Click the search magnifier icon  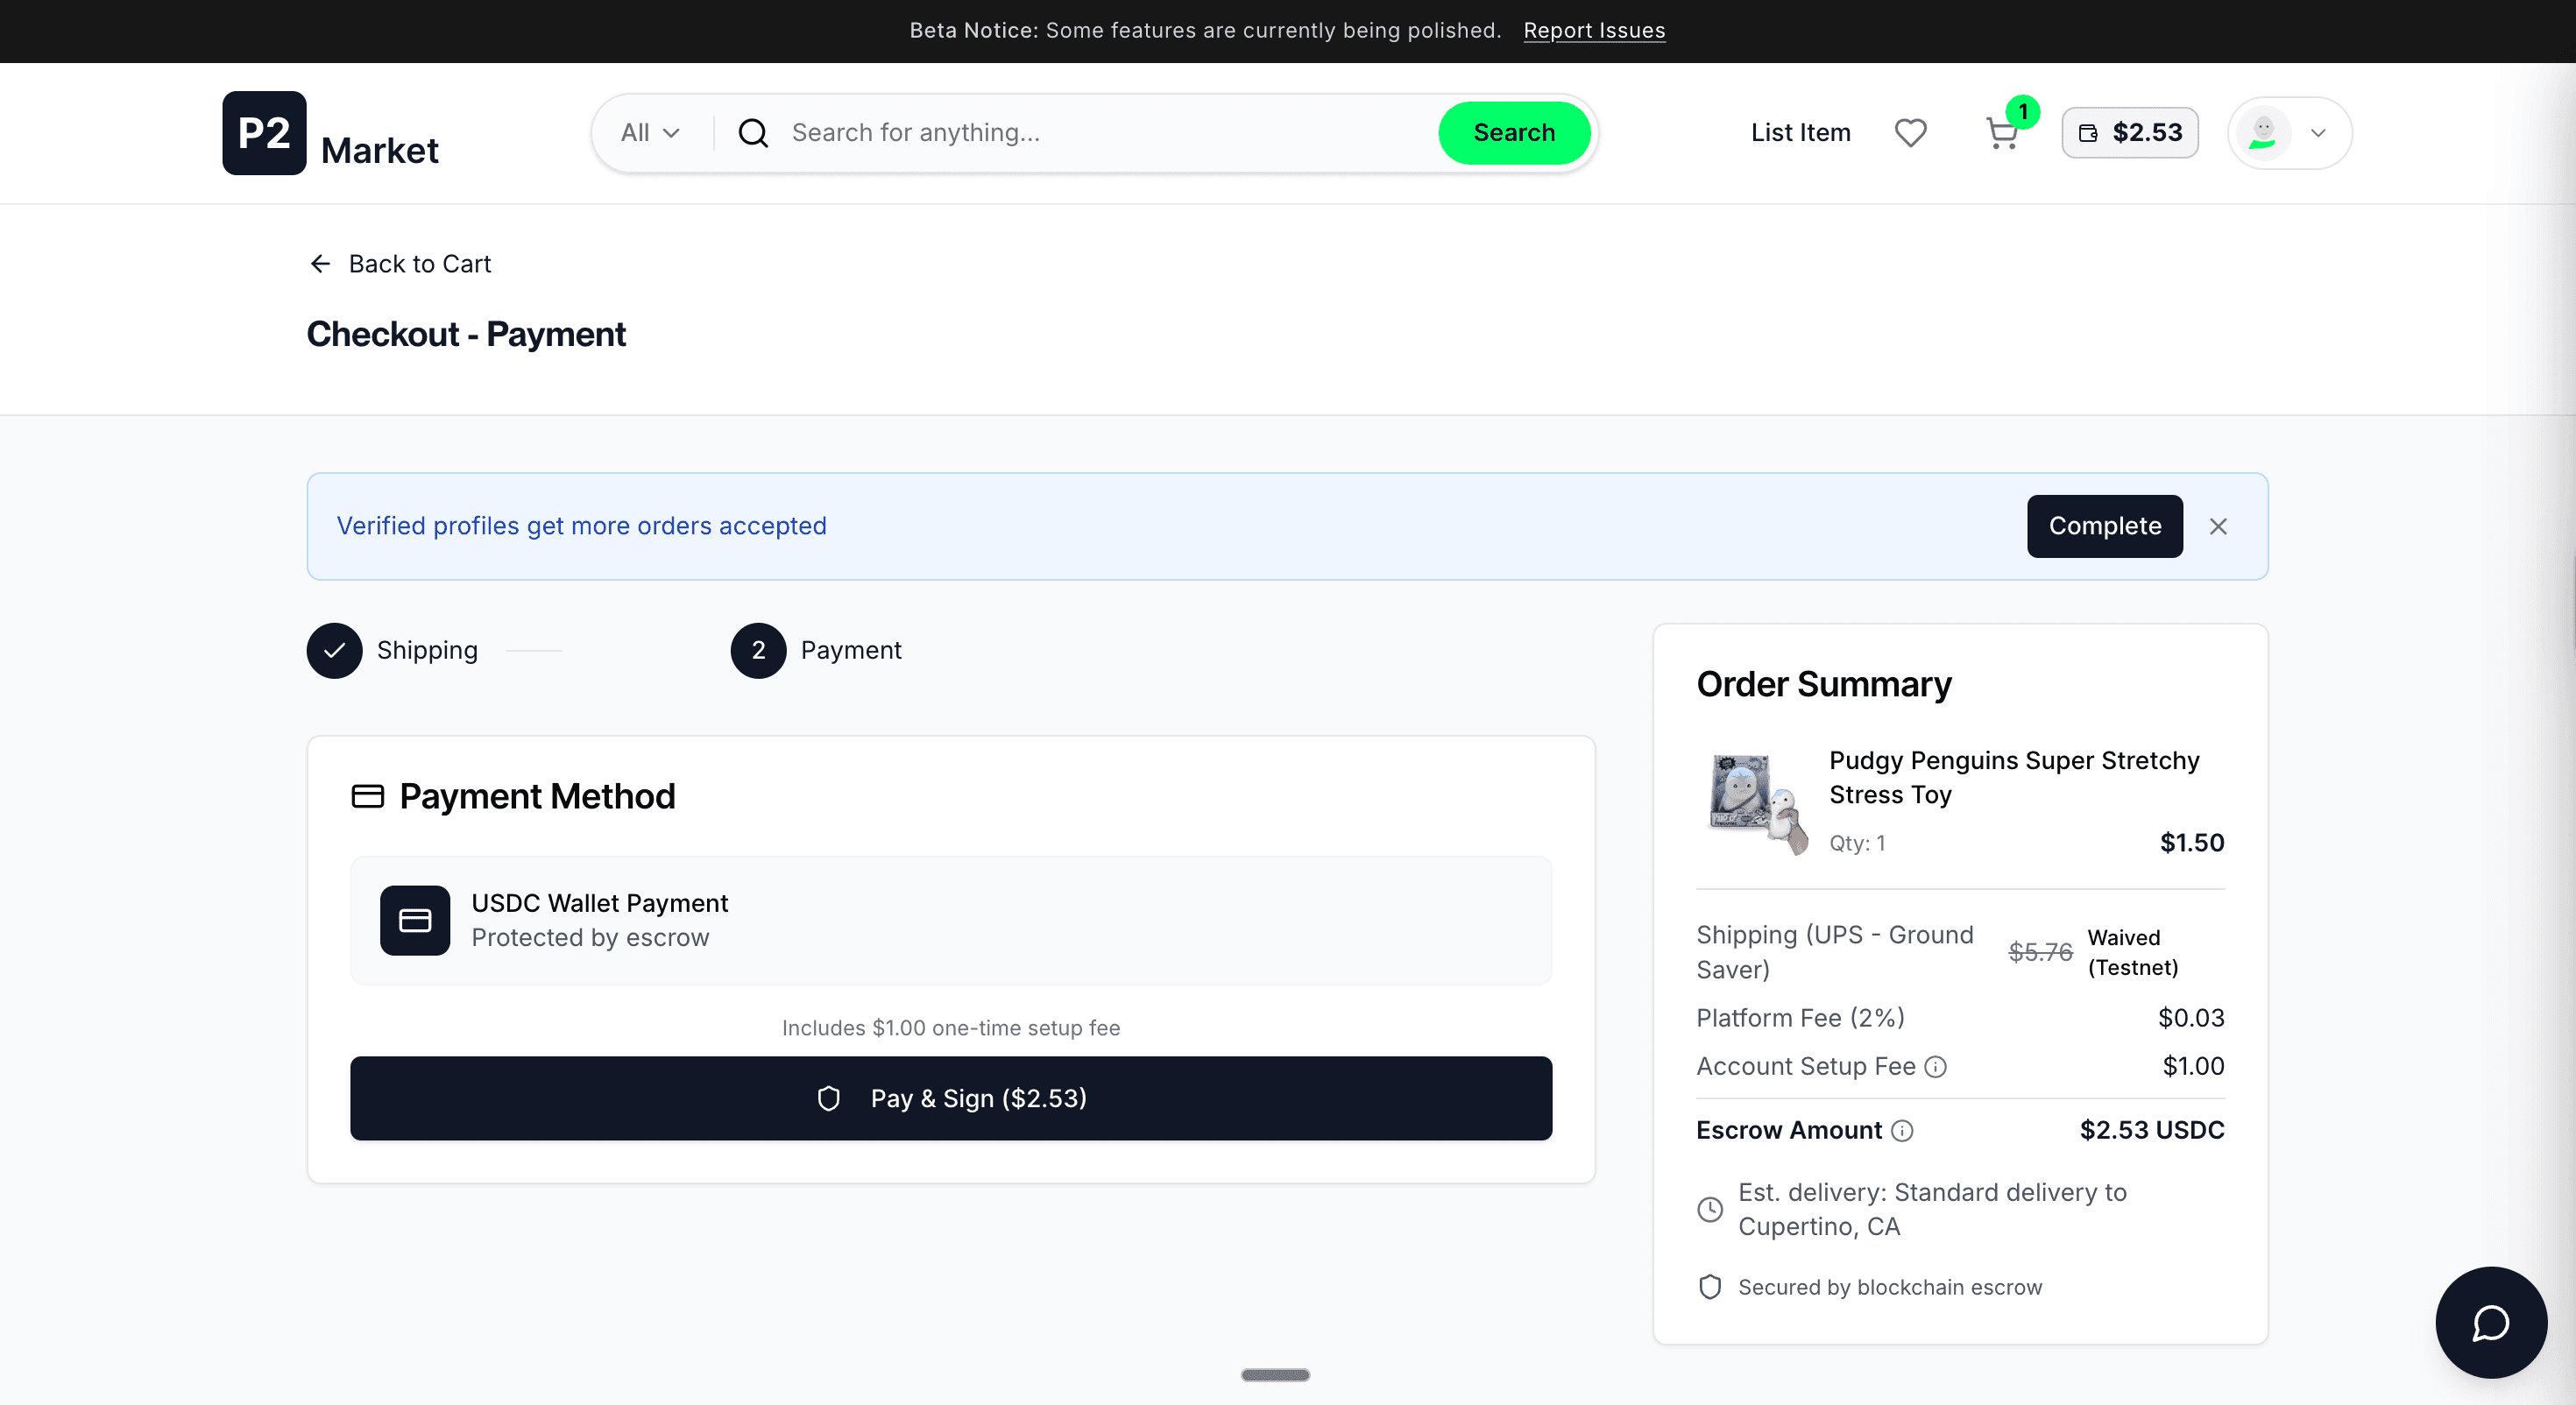752,132
